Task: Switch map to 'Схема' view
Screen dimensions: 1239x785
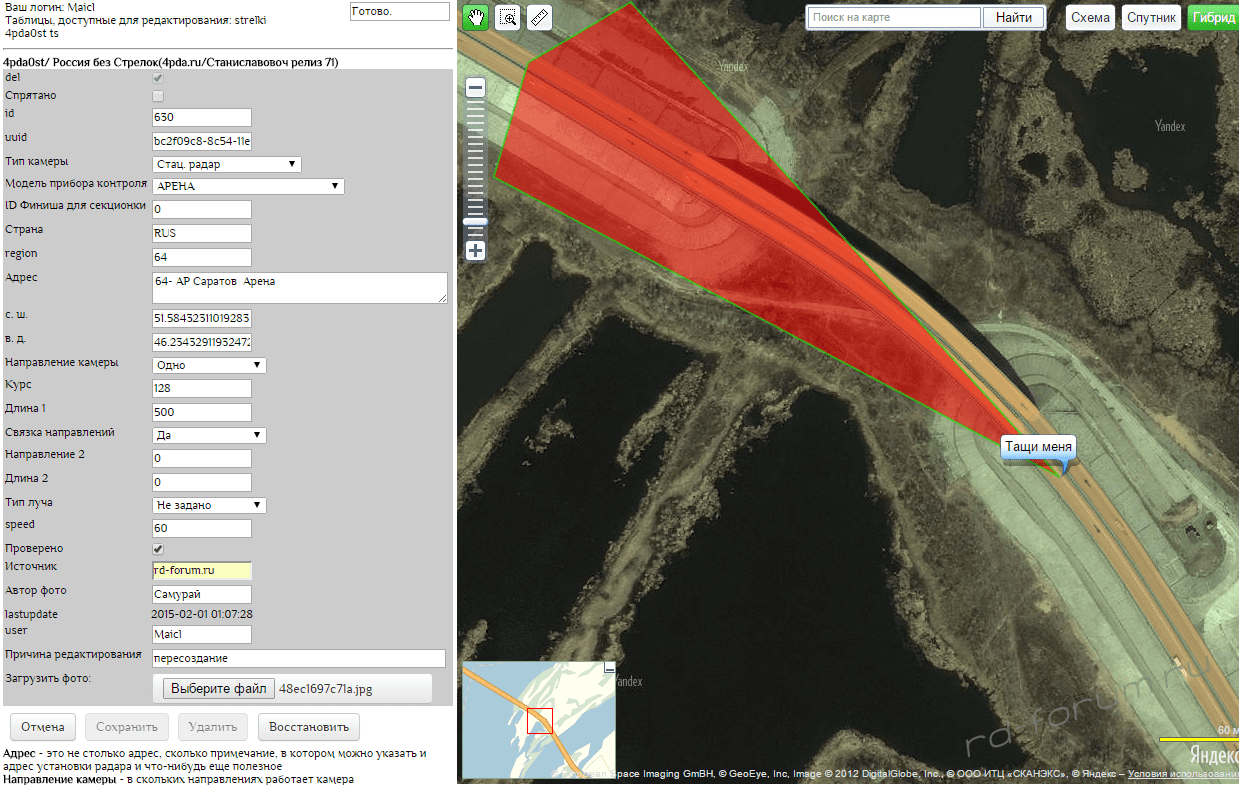Action: click(x=1090, y=17)
